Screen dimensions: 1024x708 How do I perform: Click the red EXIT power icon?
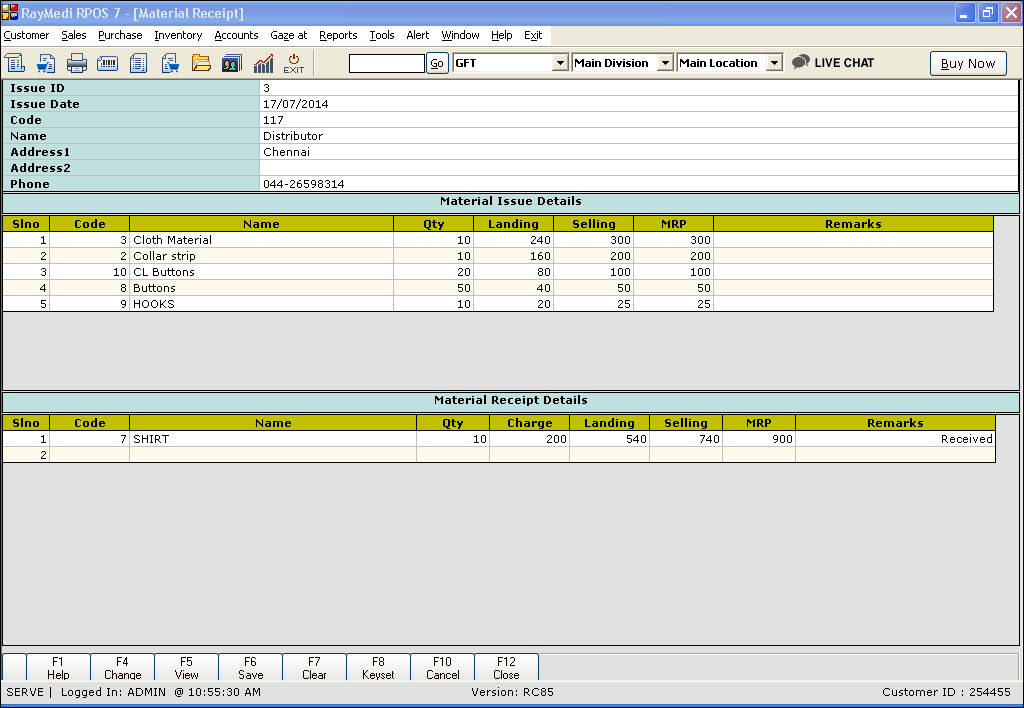(293, 64)
